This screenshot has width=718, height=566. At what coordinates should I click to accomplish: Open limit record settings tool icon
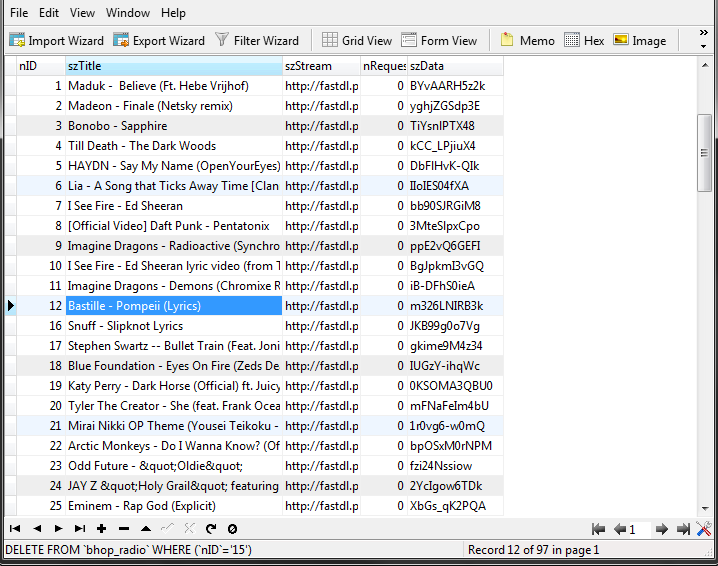(704, 529)
